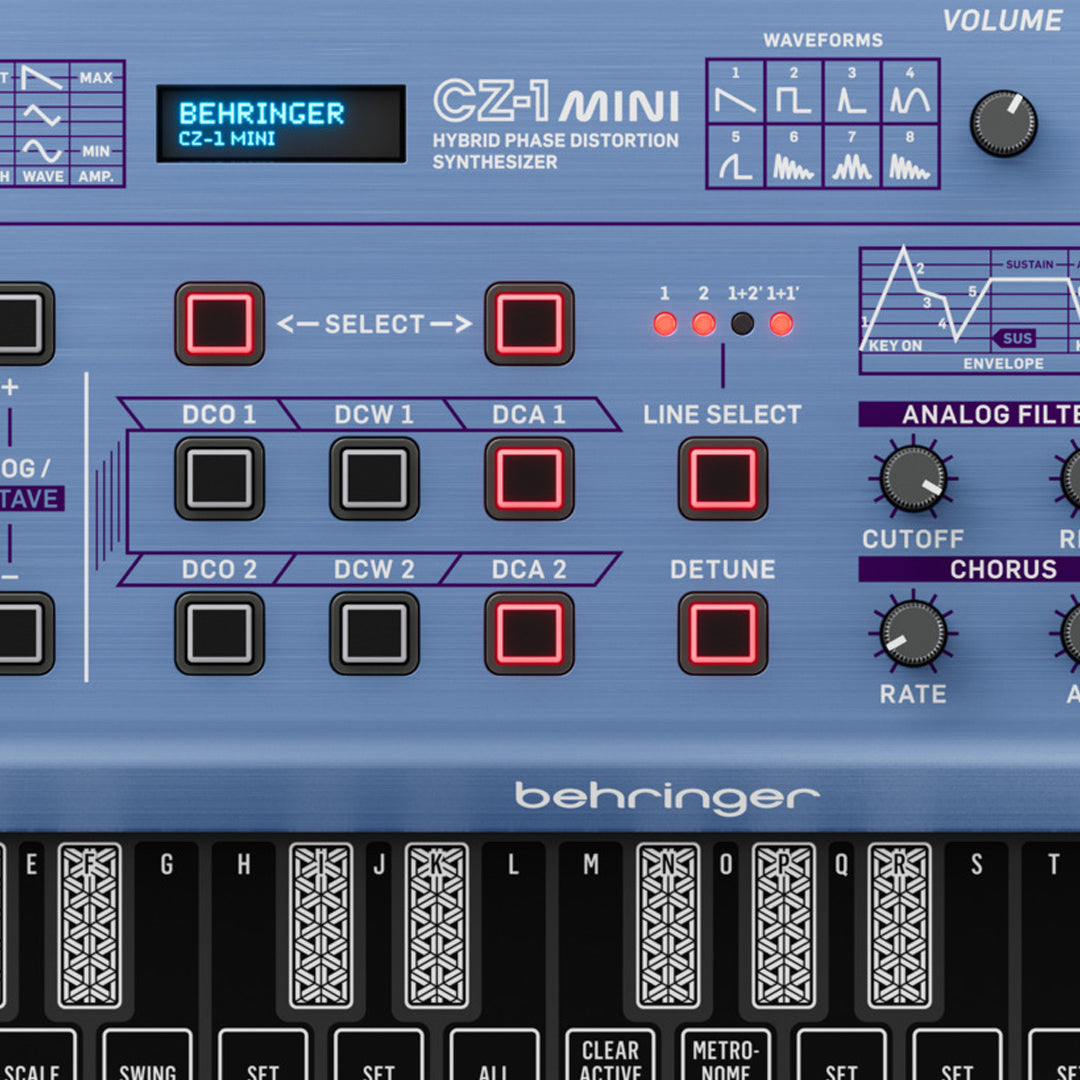The image size is (1080, 1080).
Task: Play the key labeled H
Action: point(244,930)
